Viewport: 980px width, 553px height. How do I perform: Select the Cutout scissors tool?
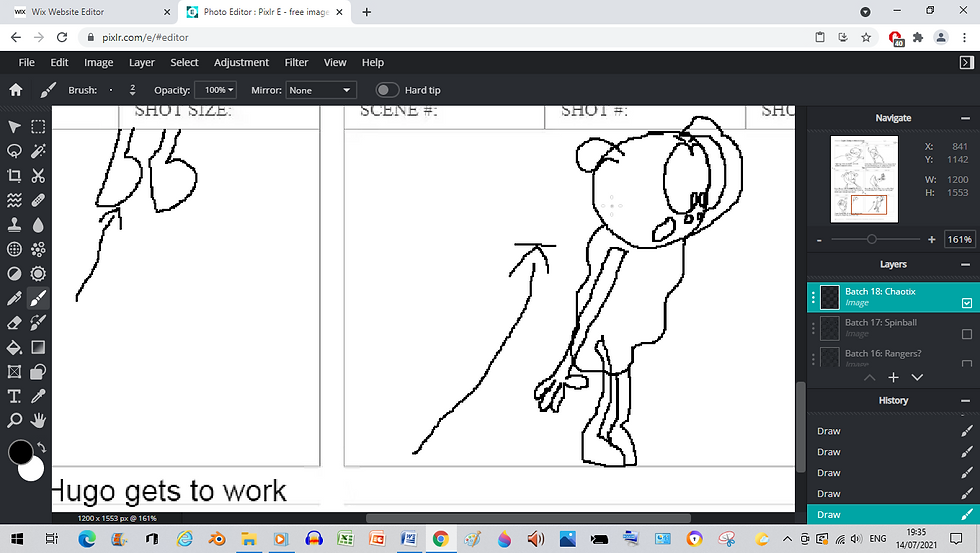(x=38, y=176)
